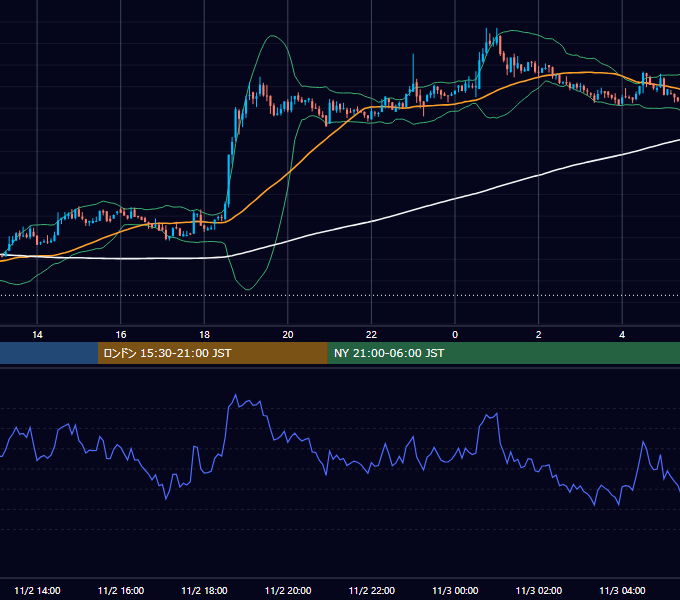
Task: Click the 11/2 16:00 date label
Action: (121, 590)
